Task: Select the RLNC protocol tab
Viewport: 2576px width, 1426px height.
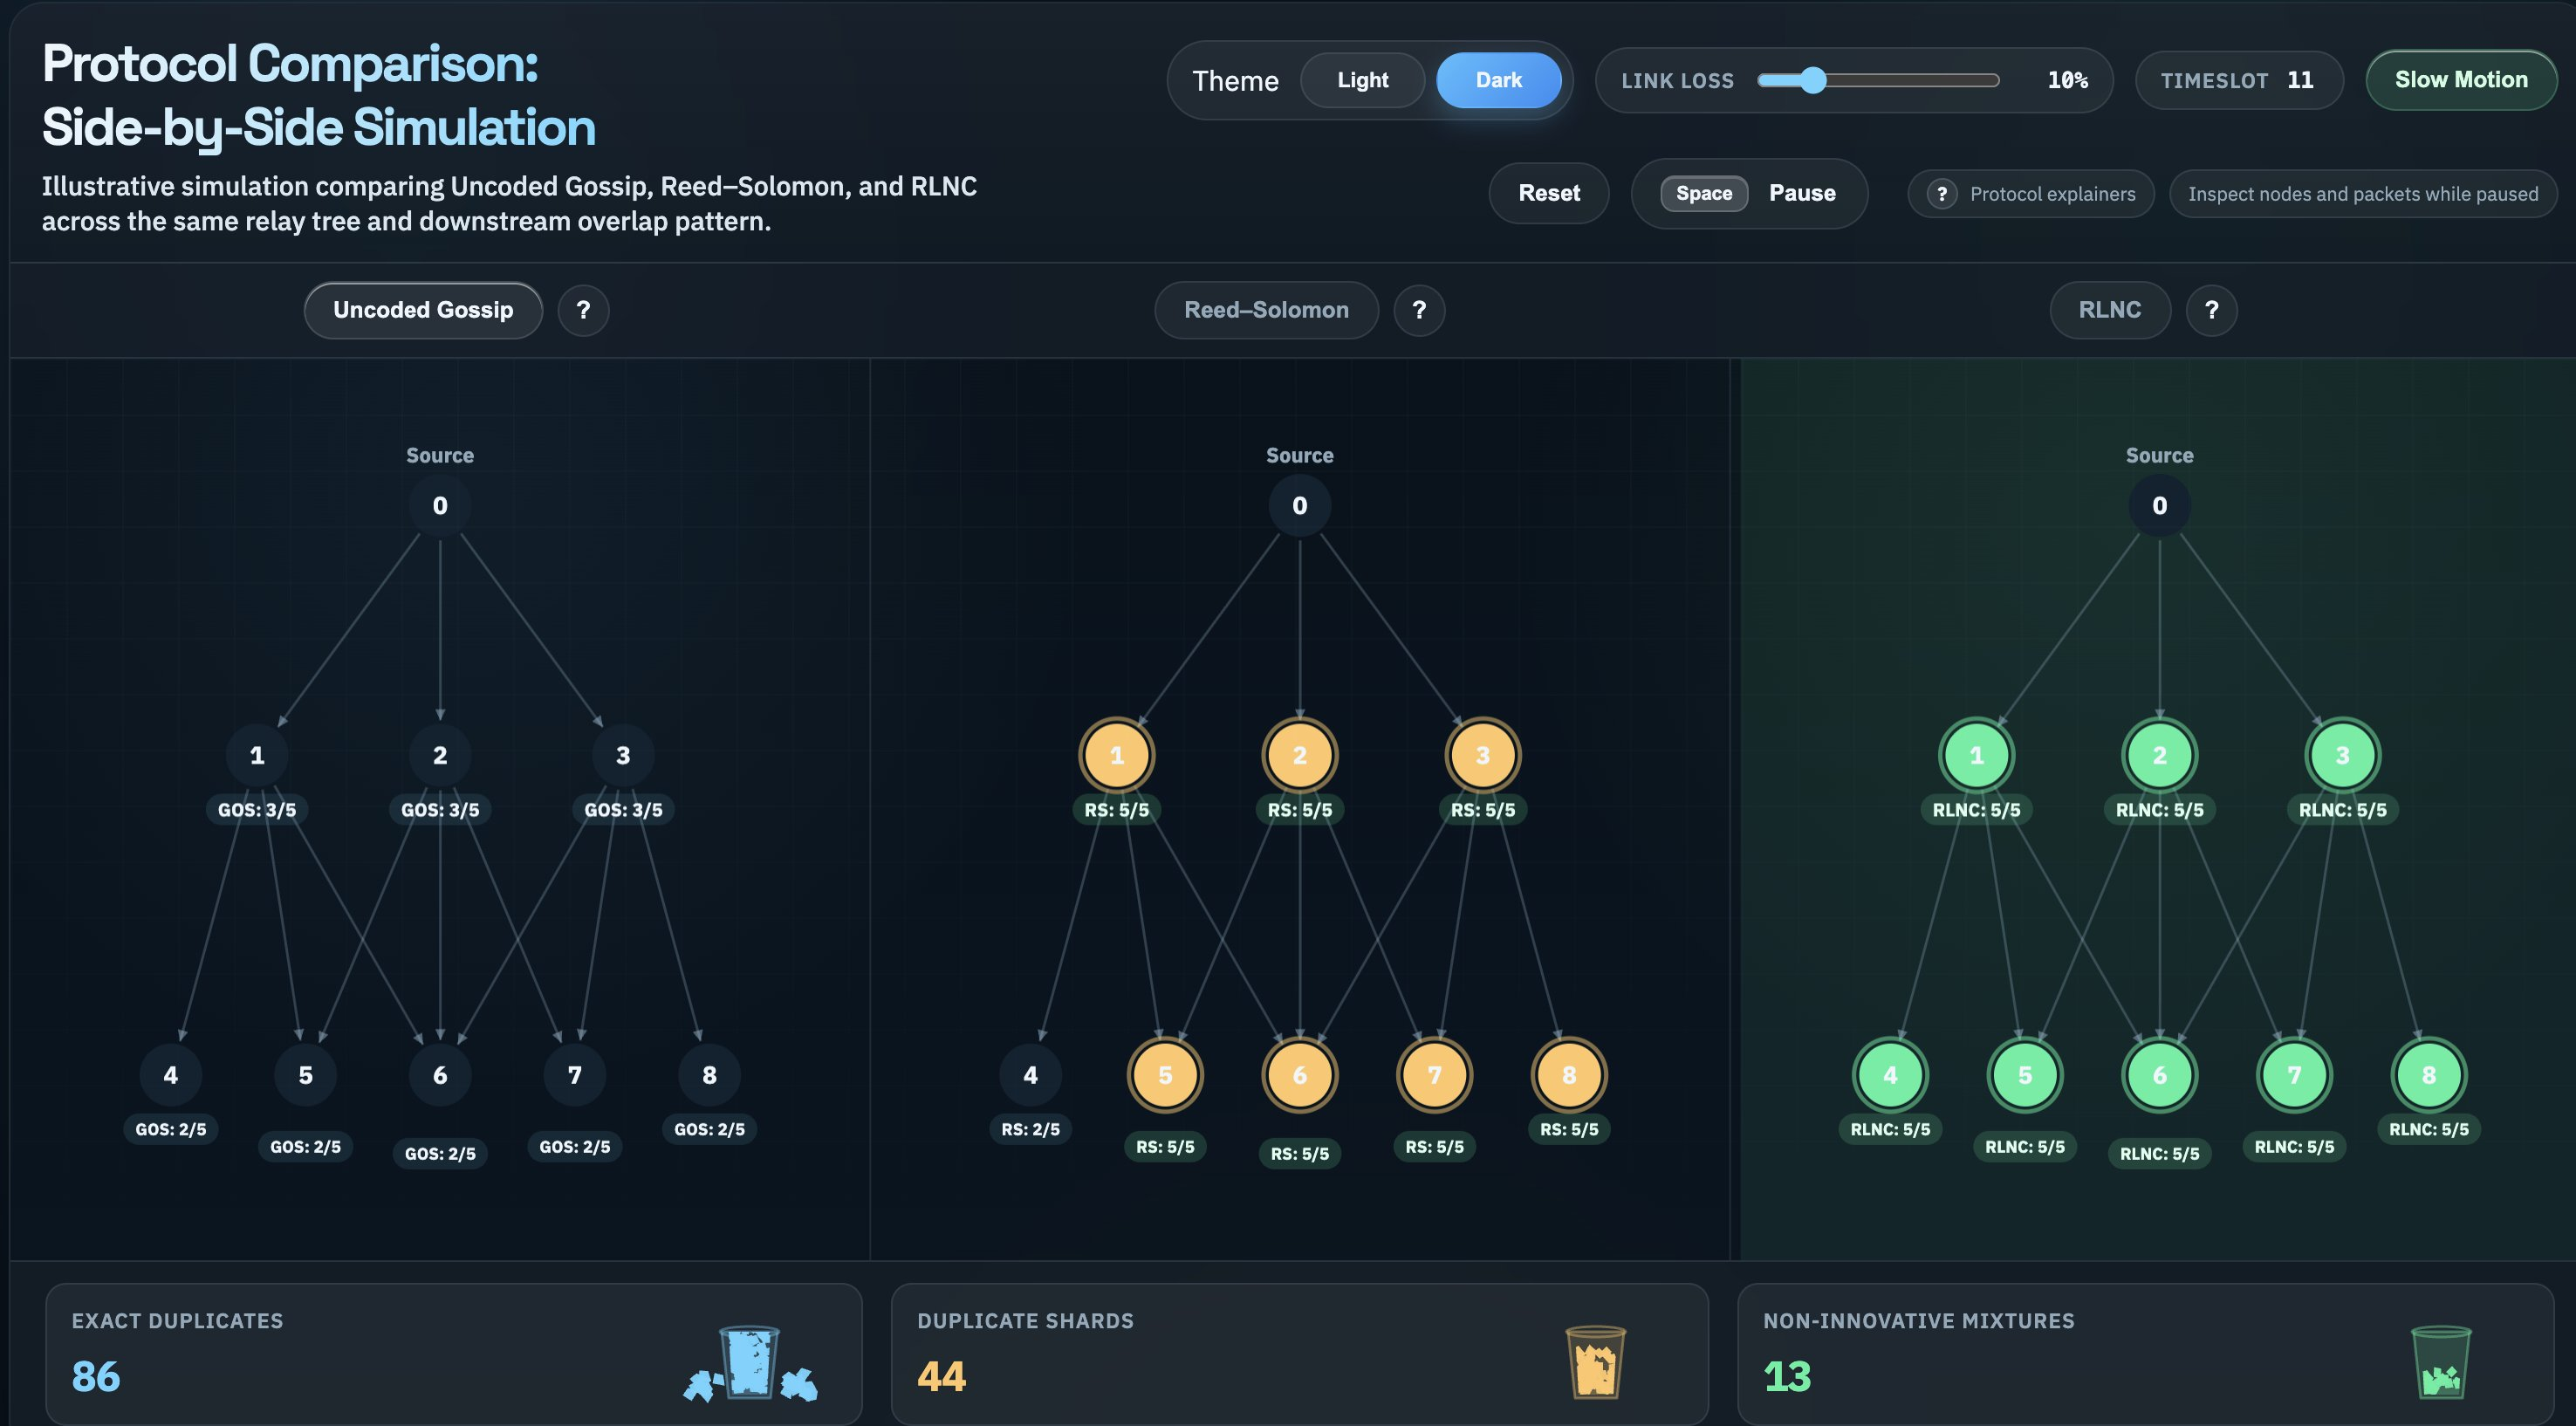Action: [x=2110, y=310]
